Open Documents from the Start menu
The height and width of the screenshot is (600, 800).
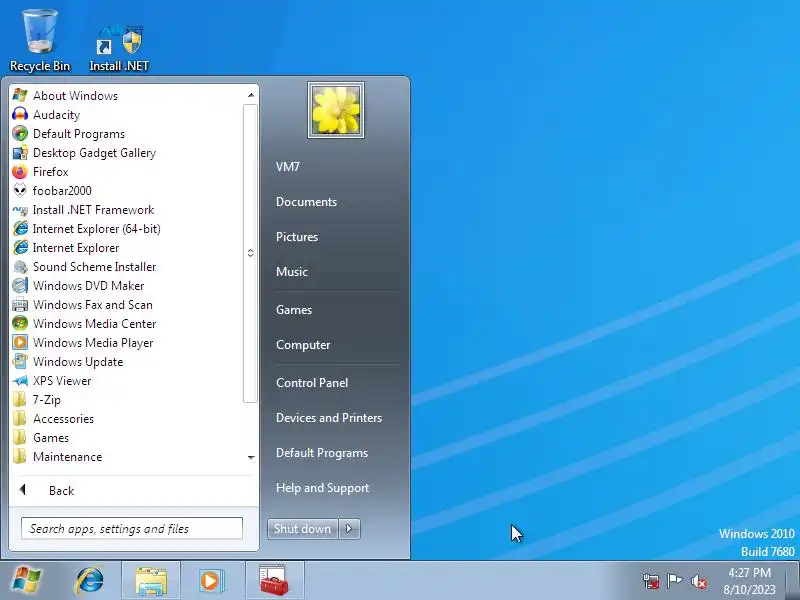(306, 202)
